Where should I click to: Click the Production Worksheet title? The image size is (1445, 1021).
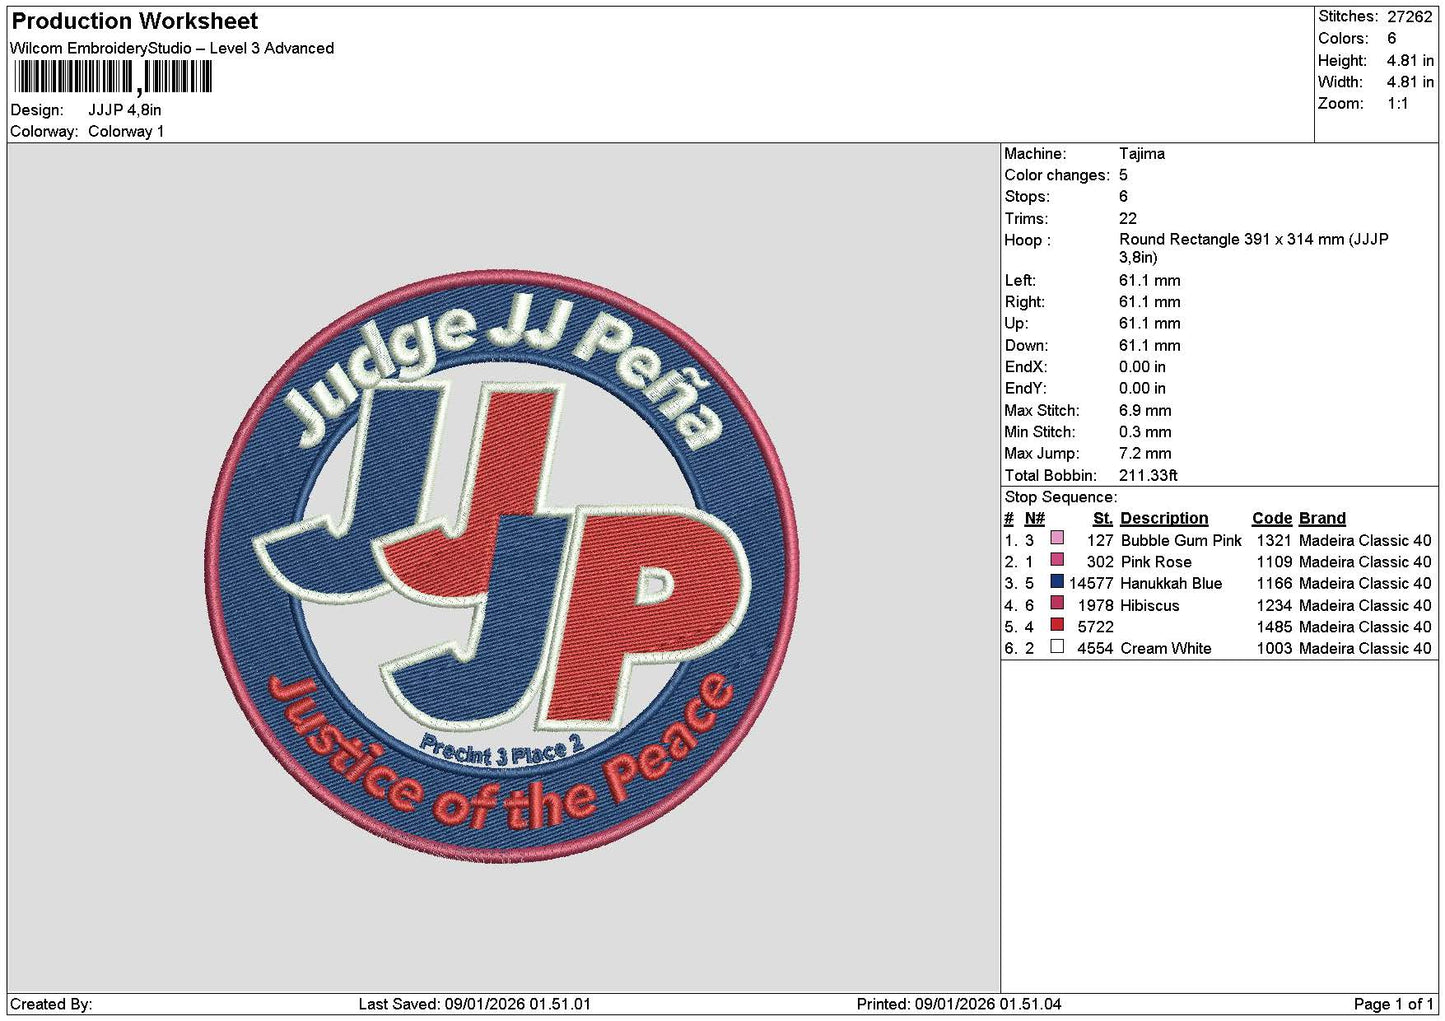(x=135, y=21)
